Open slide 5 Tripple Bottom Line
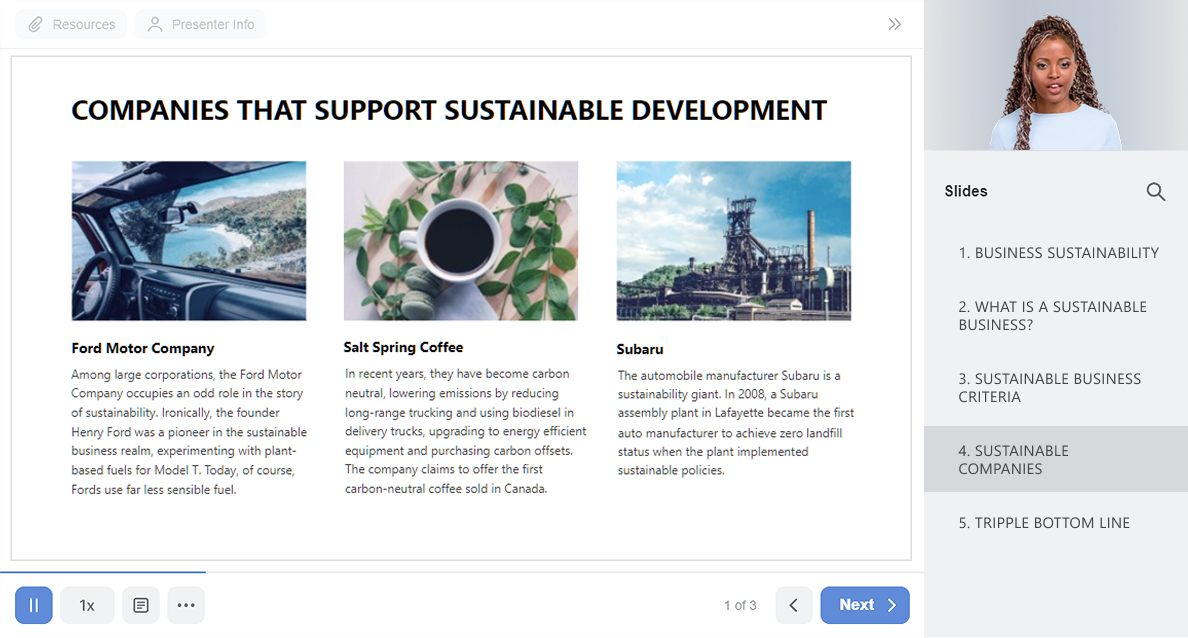 [x=1043, y=523]
